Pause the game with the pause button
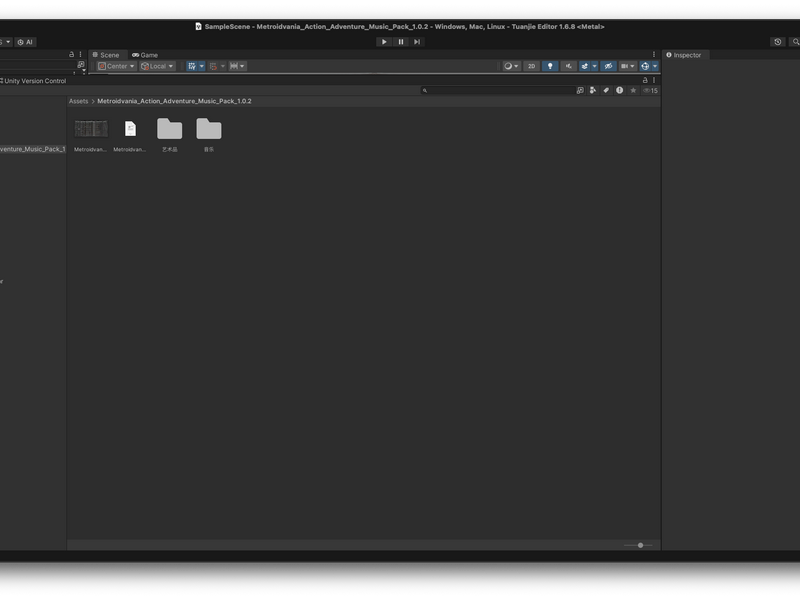 coord(401,42)
